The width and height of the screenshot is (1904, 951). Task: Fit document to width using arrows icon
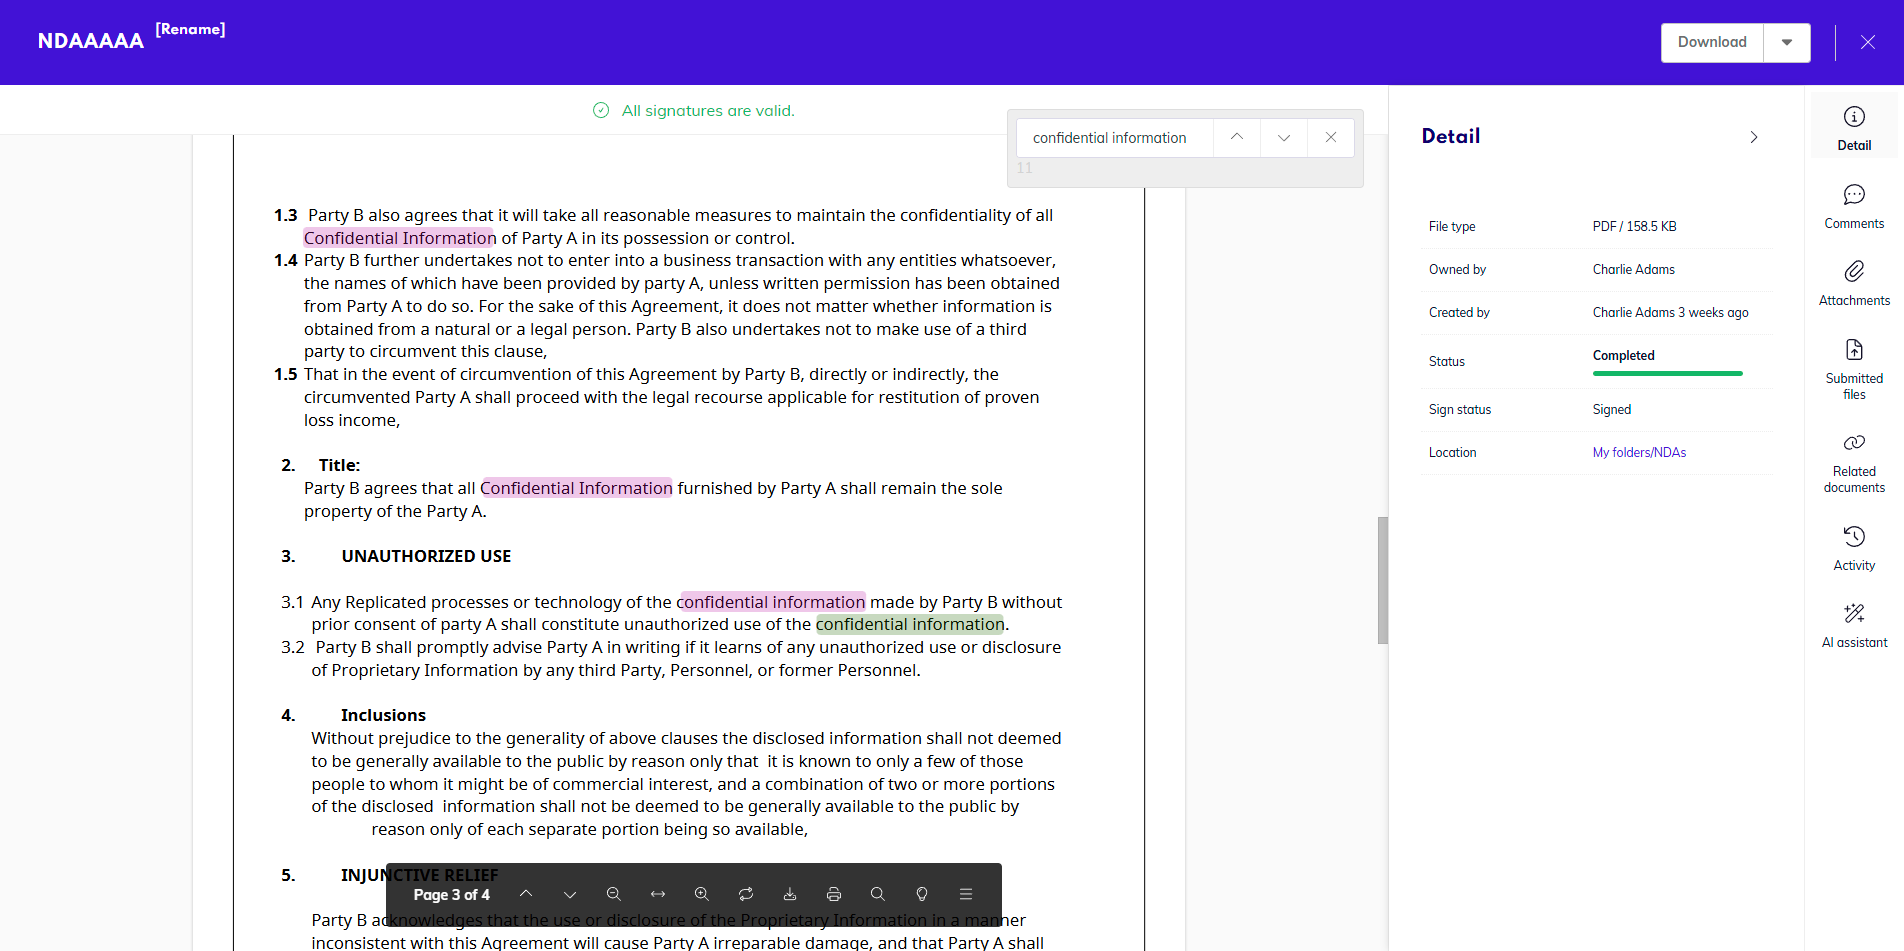pos(658,894)
